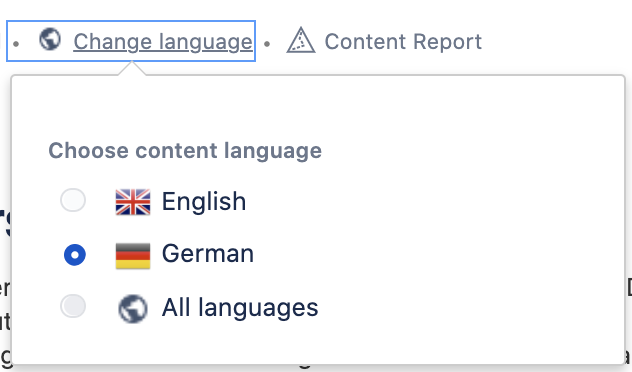This screenshot has height=372, width=632.
Task: Open the Change language link
Action: point(163,42)
